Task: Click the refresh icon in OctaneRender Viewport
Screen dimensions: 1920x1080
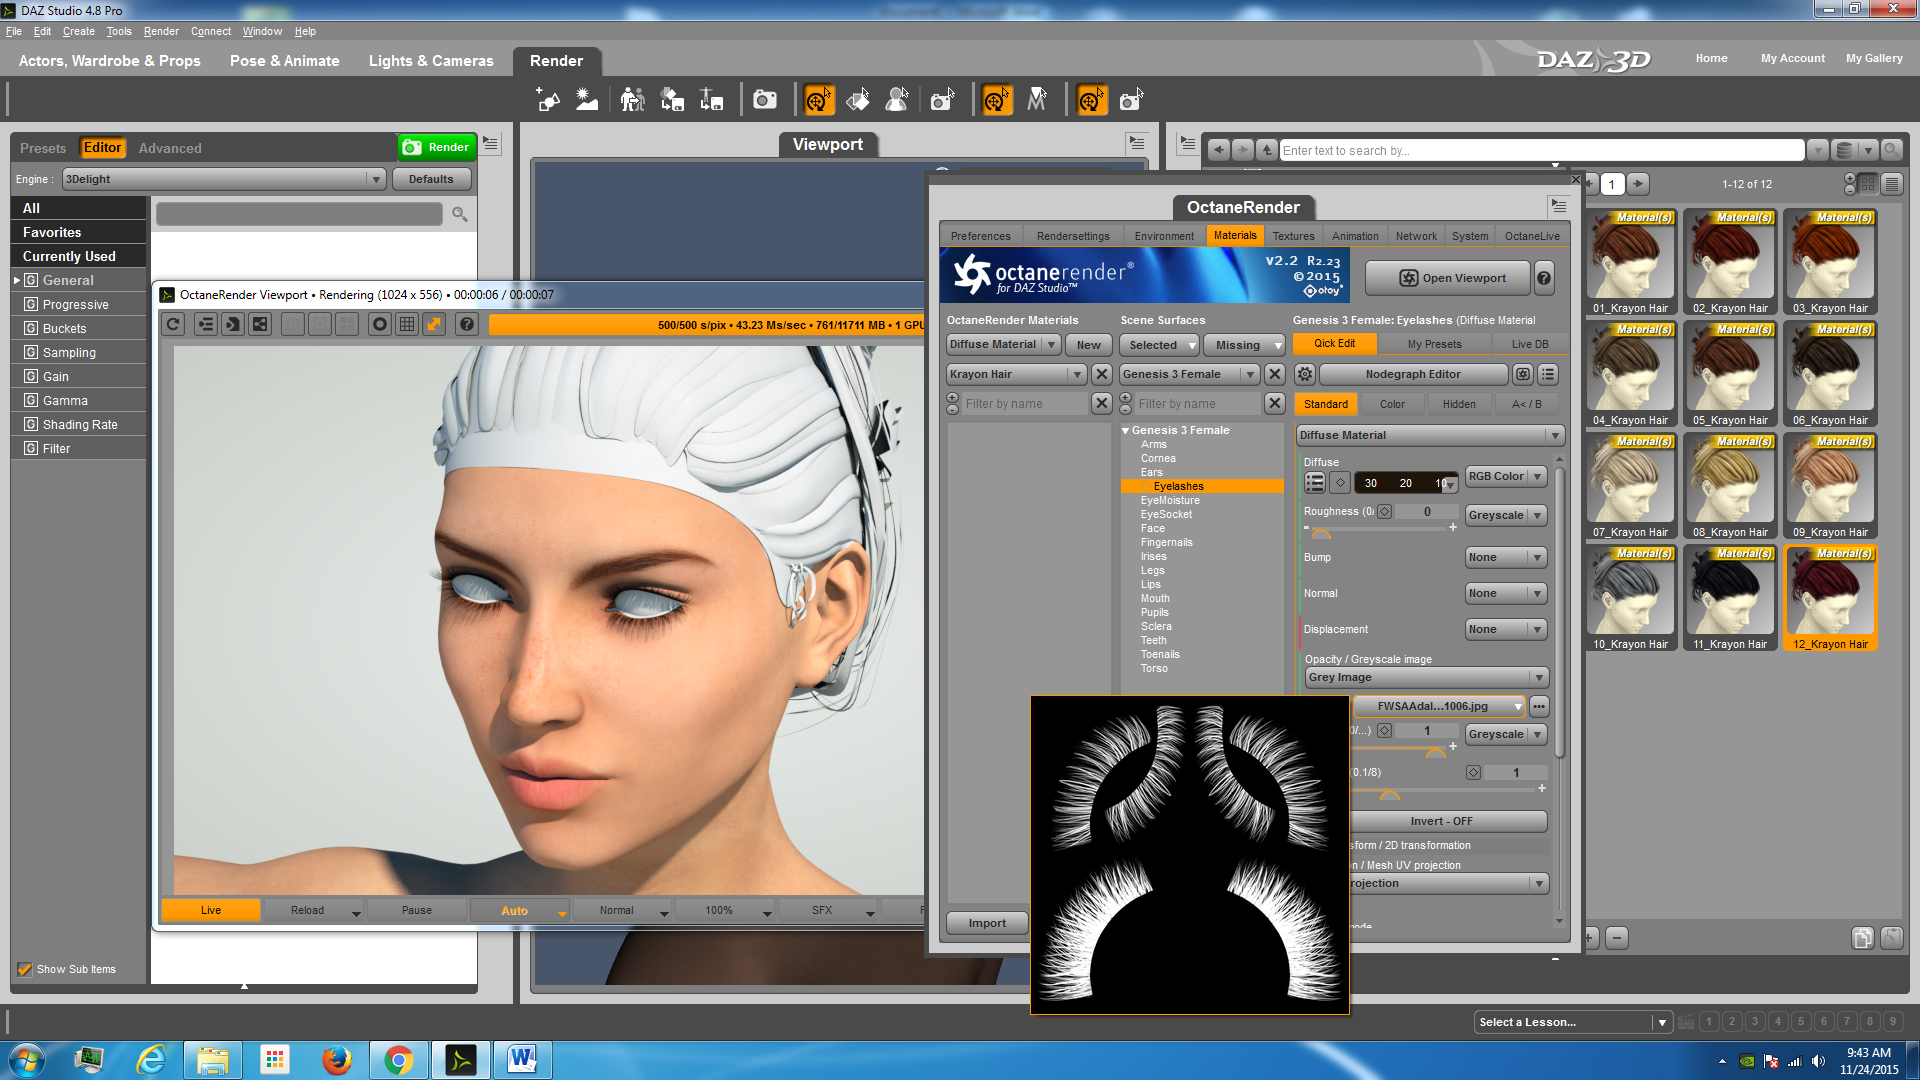Action: click(x=173, y=324)
